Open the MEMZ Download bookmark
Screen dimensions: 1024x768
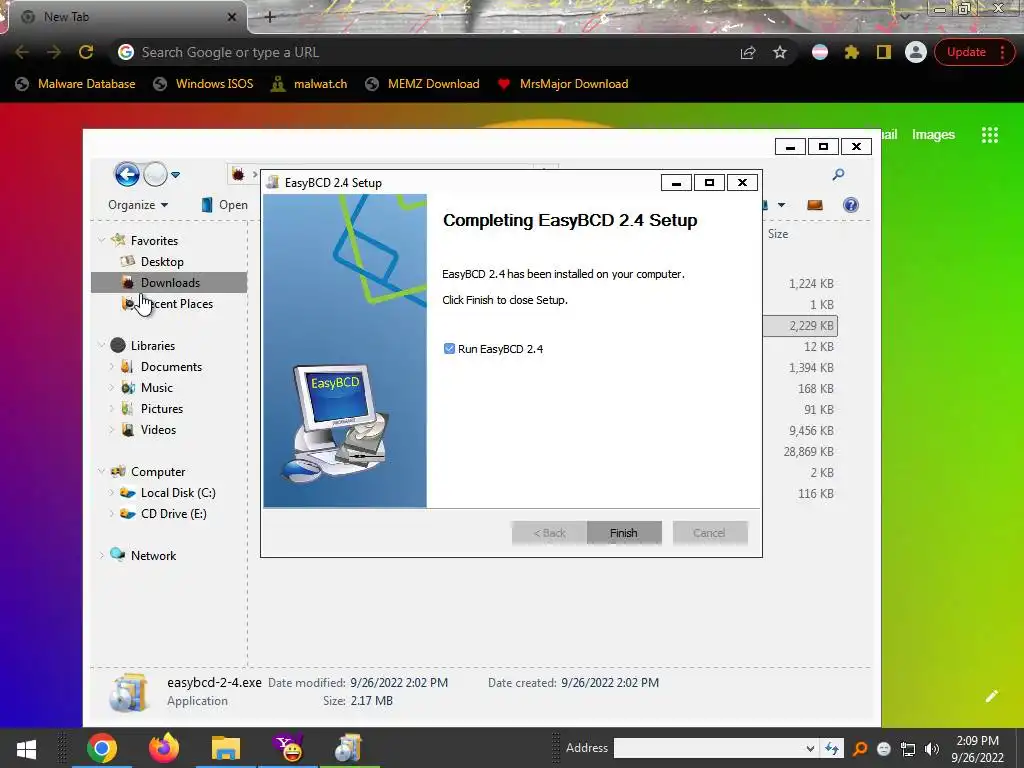(423, 84)
